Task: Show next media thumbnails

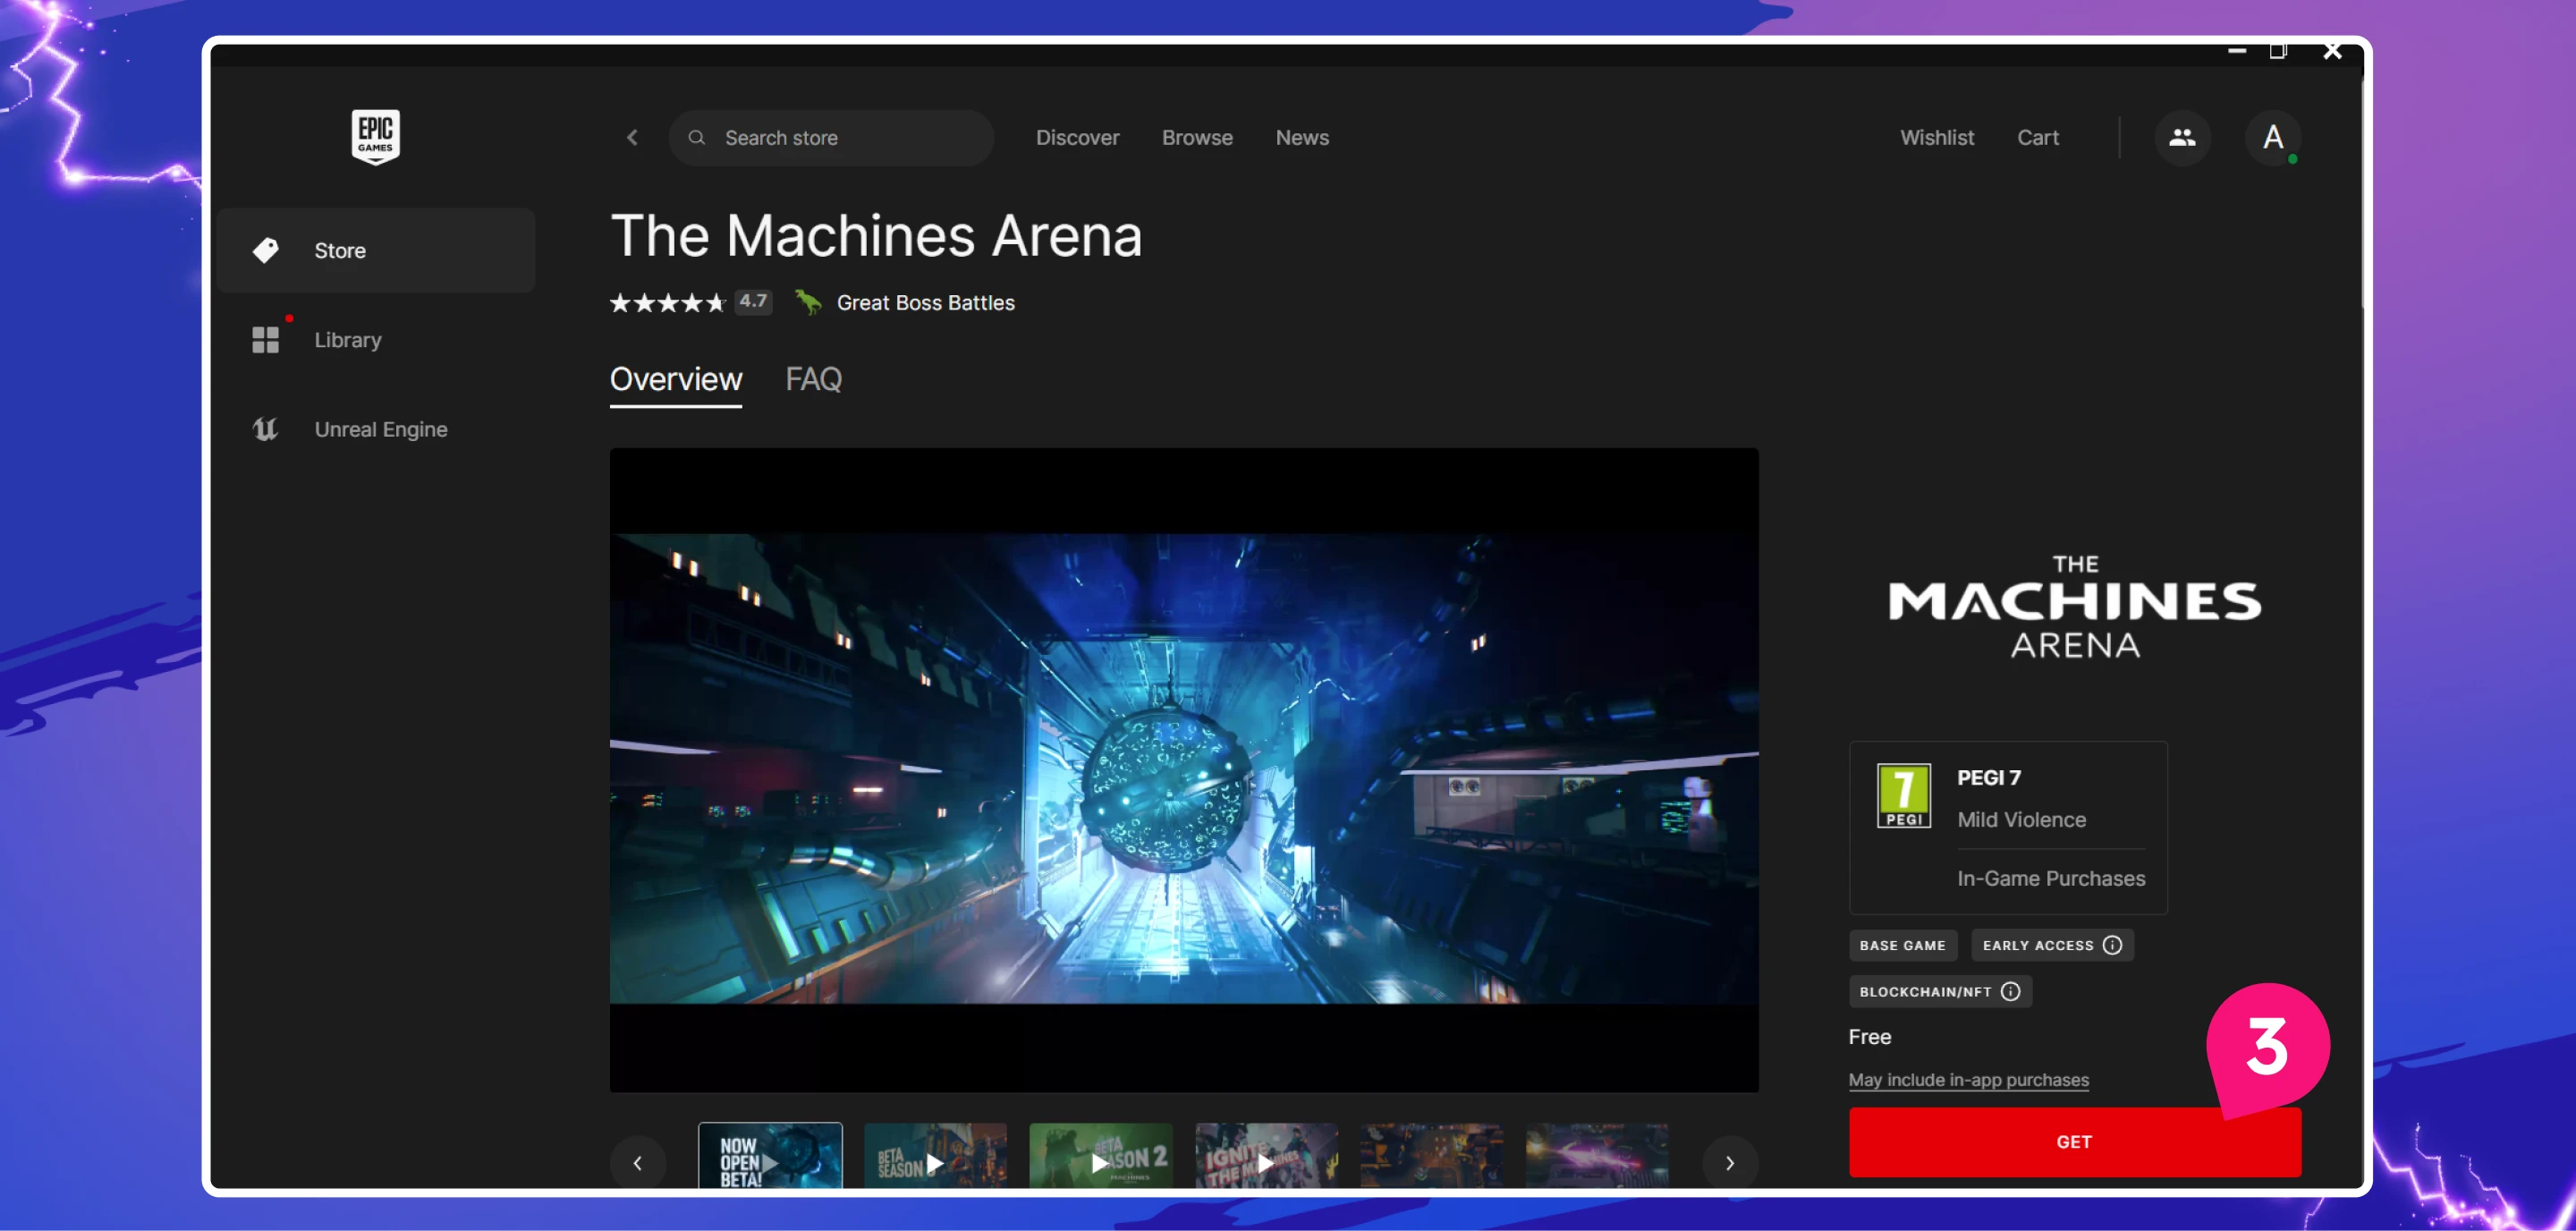Action: click(1730, 1162)
